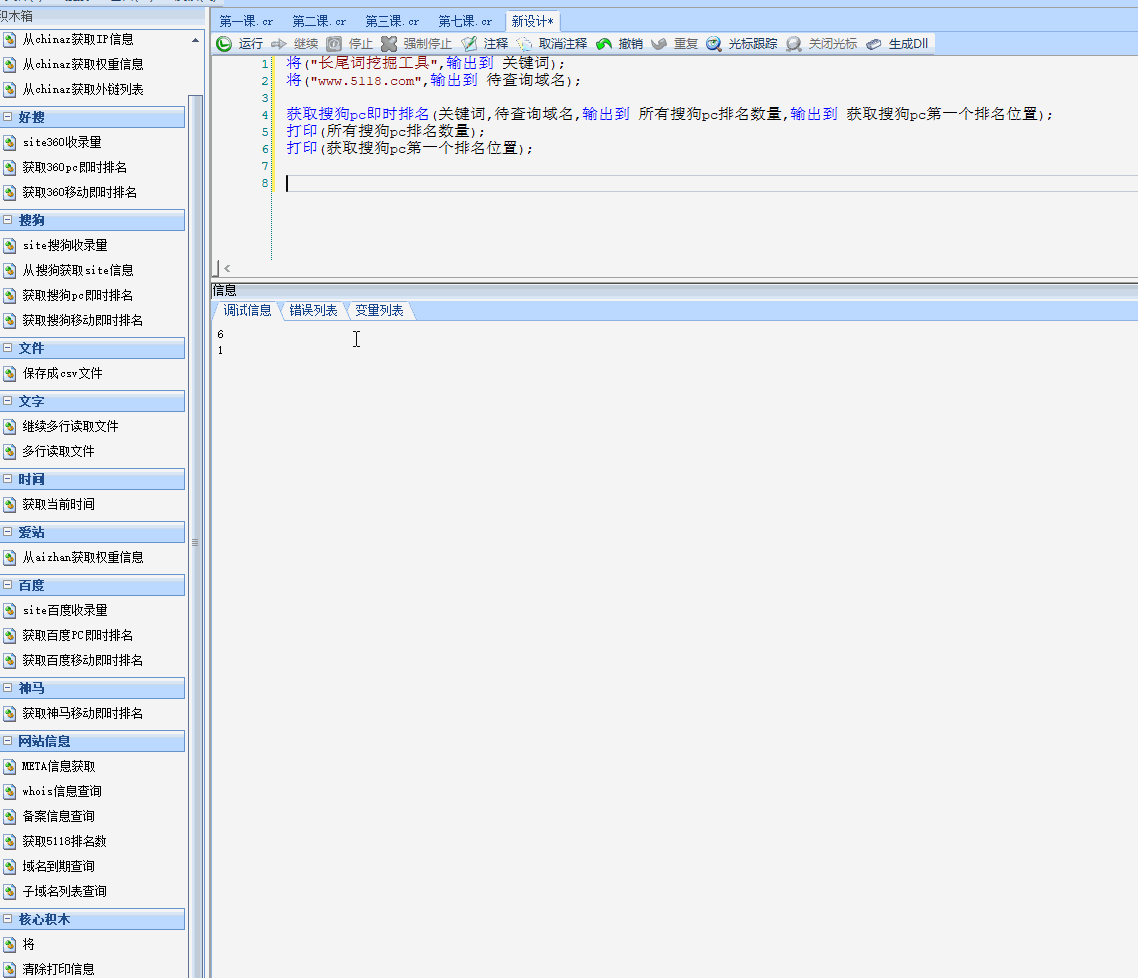
Task: Select whois信息查询 block in toolbox
Action: (x=62, y=791)
